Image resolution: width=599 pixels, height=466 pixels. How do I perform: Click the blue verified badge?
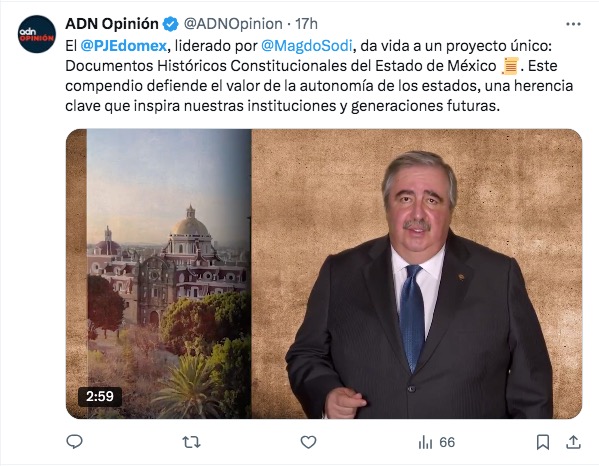click(170, 24)
